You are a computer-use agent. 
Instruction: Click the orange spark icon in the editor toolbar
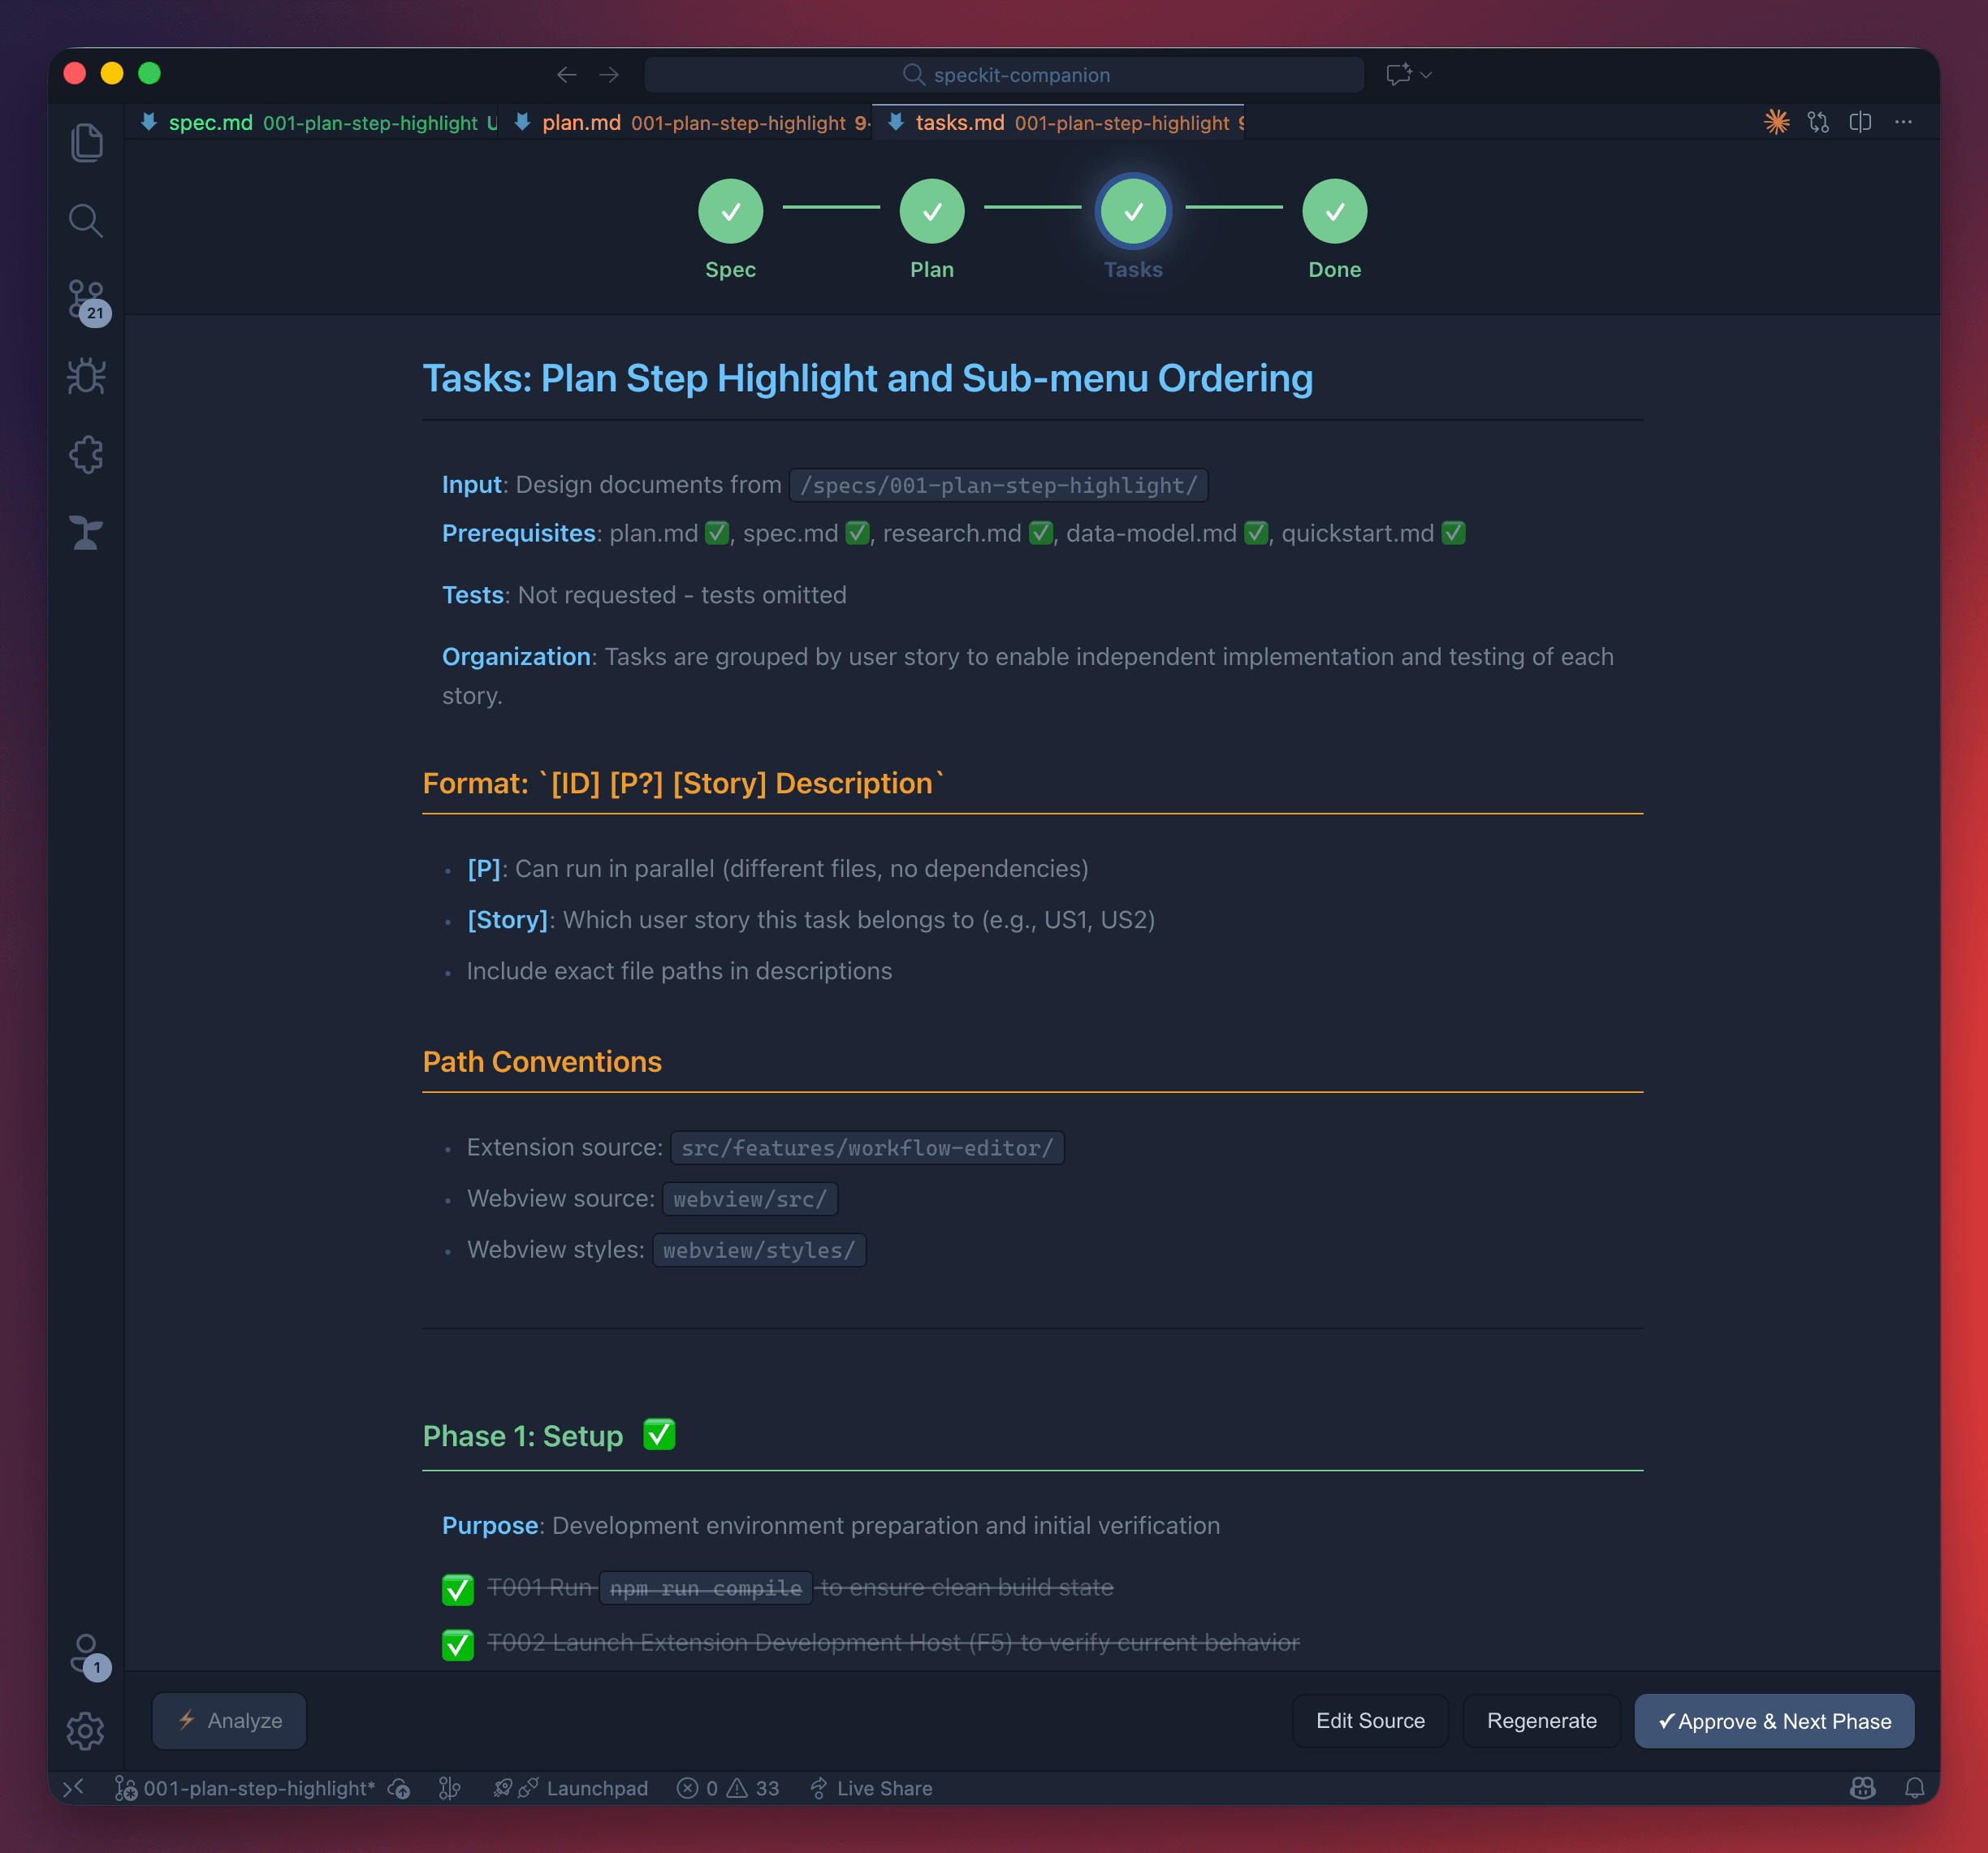(x=1776, y=122)
